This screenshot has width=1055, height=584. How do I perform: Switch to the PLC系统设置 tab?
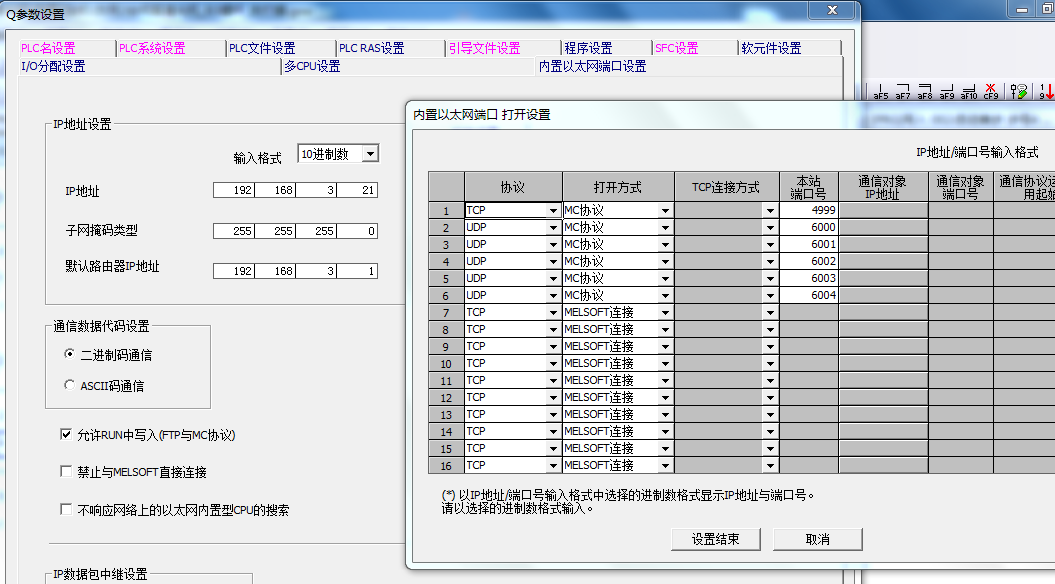[152, 48]
